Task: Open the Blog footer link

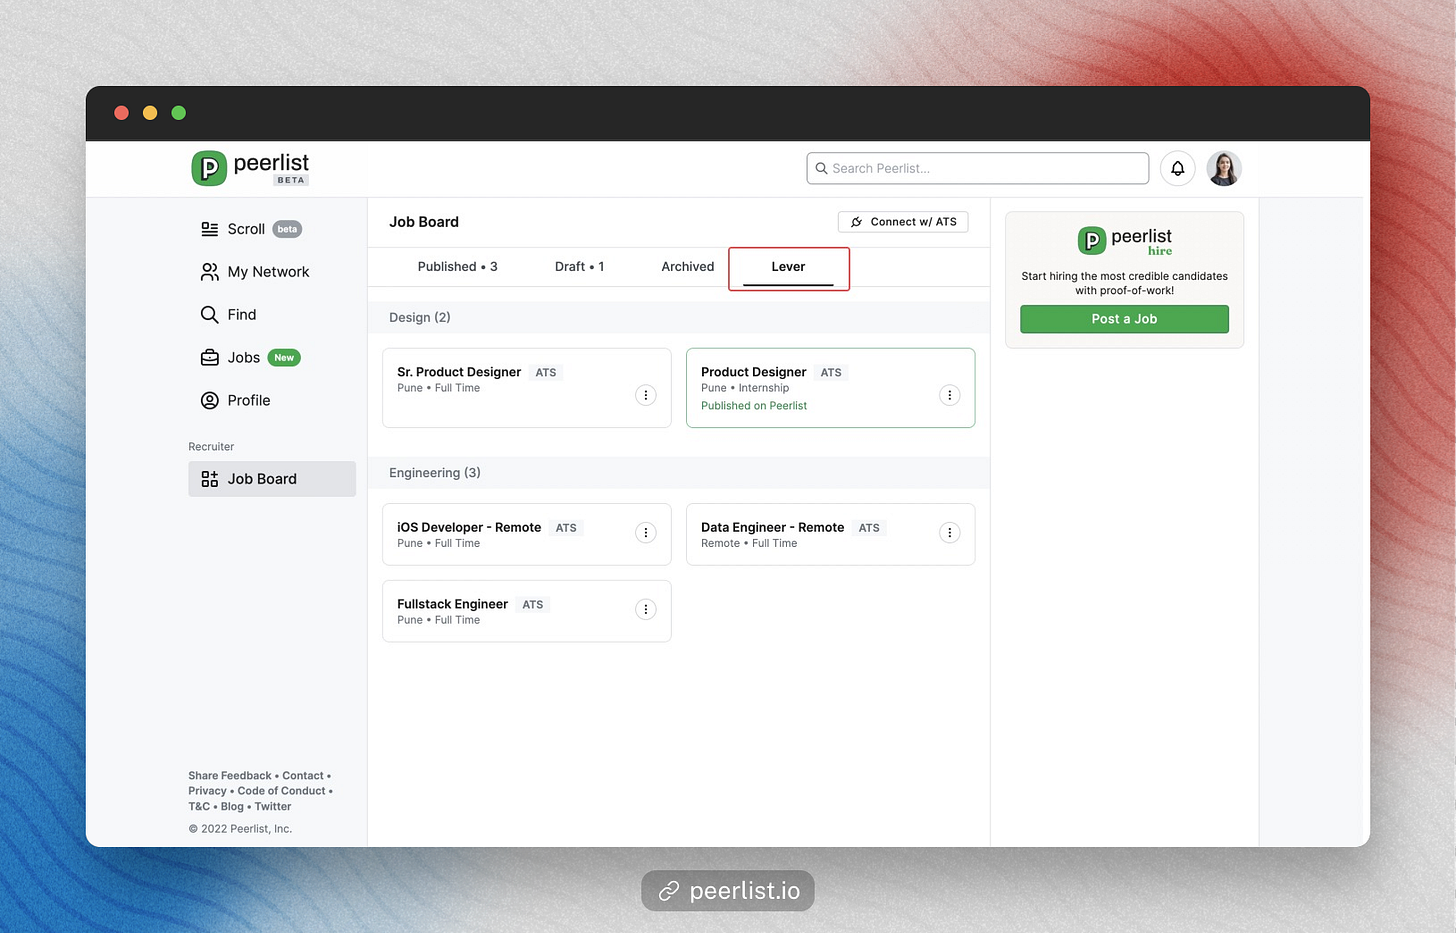Action: point(232,807)
